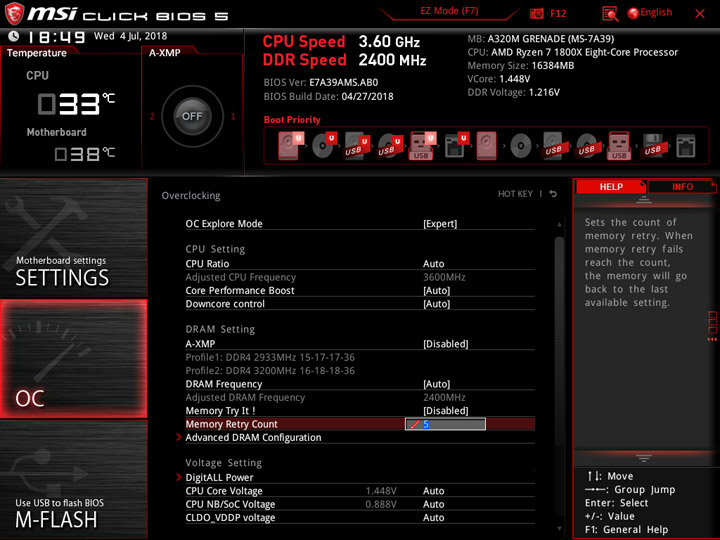This screenshot has height=540, width=720.
Task: Change the CPU Ratio Auto value
Action: [433, 264]
